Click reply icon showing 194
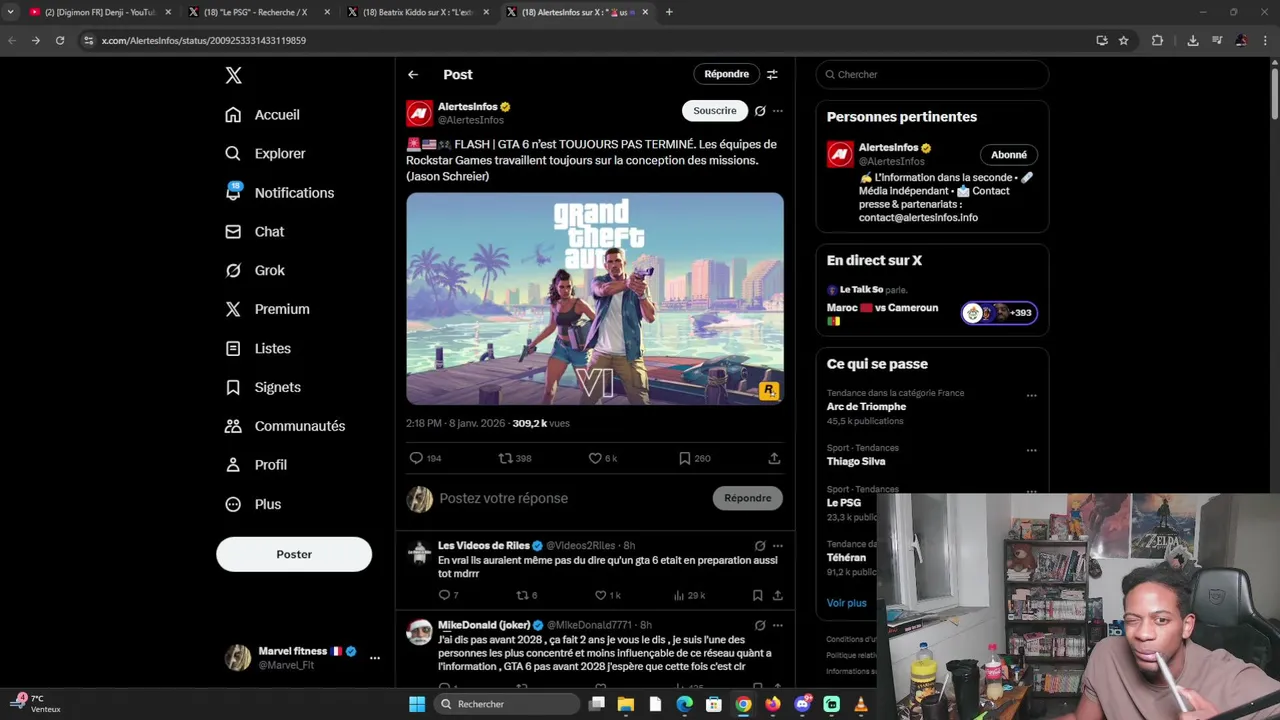 pos(425,458)
